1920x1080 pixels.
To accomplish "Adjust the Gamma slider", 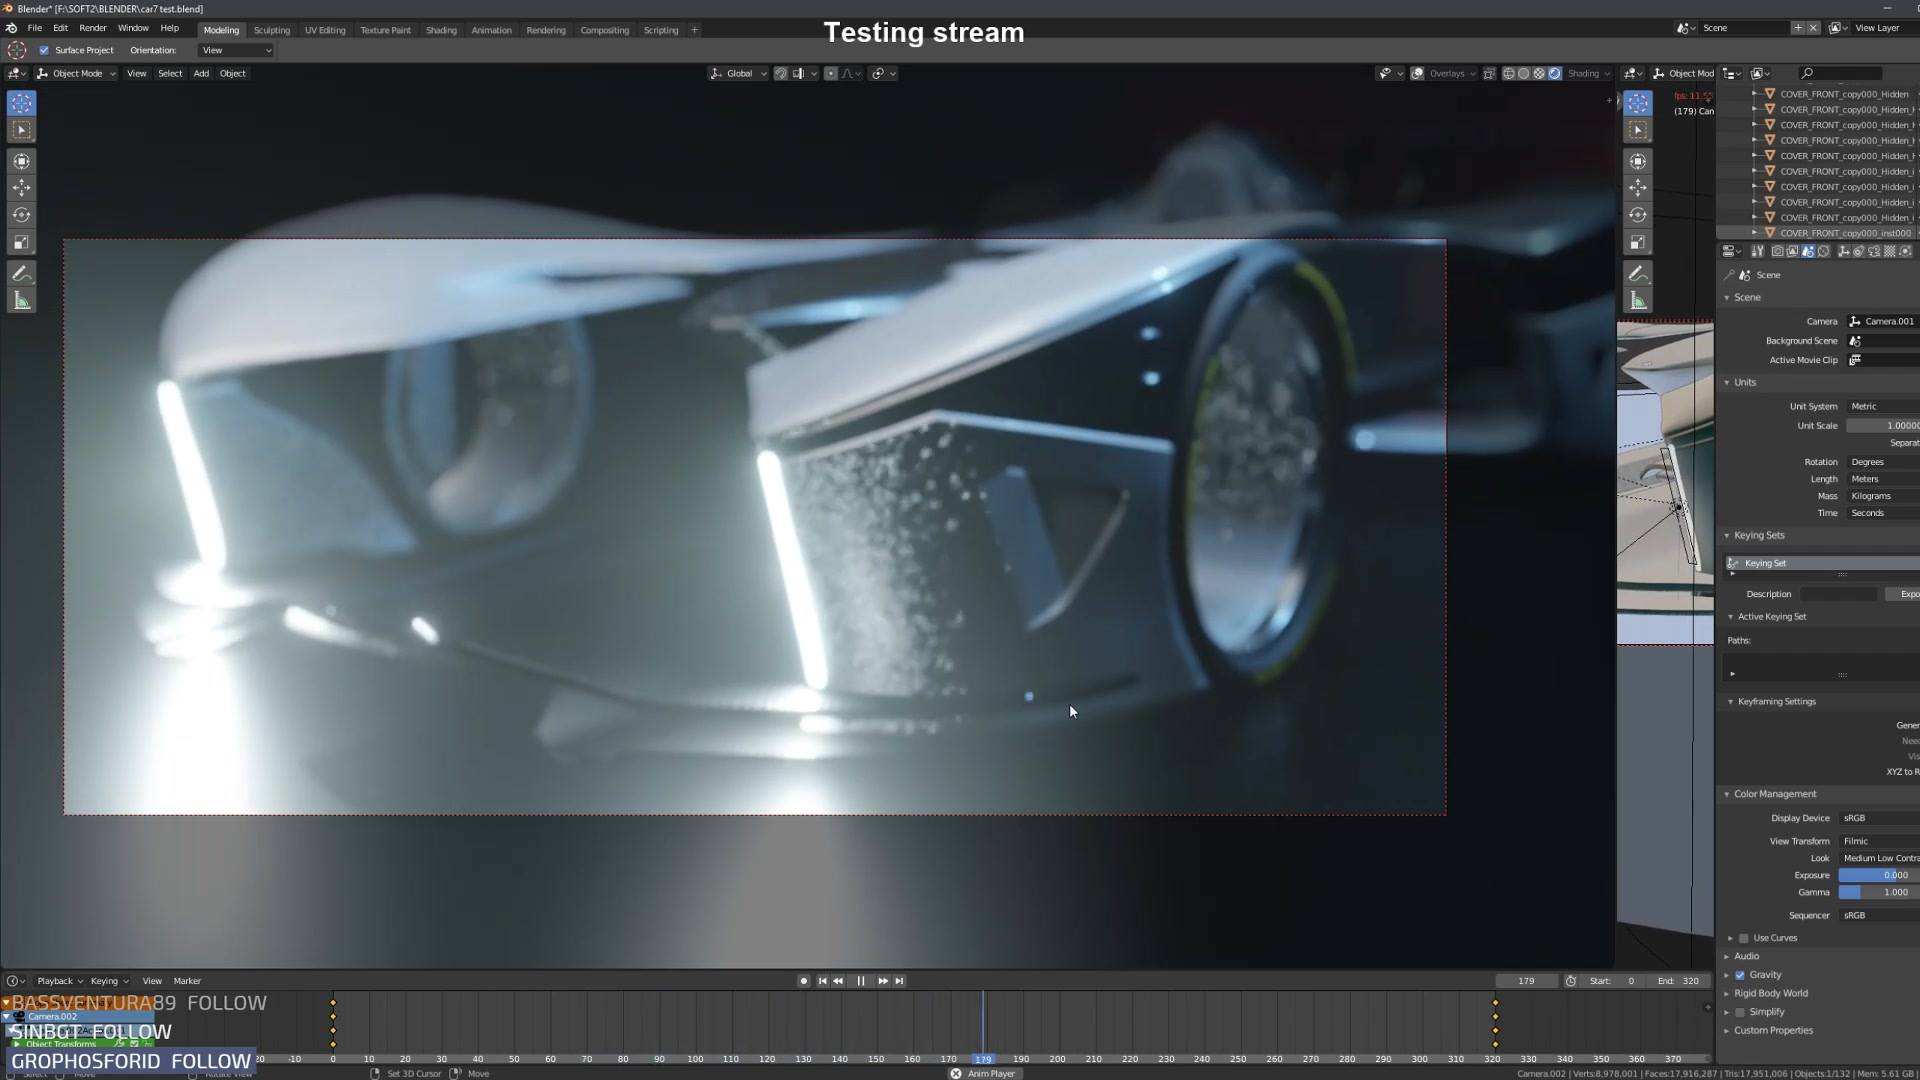I will (x=1879, y=893).
